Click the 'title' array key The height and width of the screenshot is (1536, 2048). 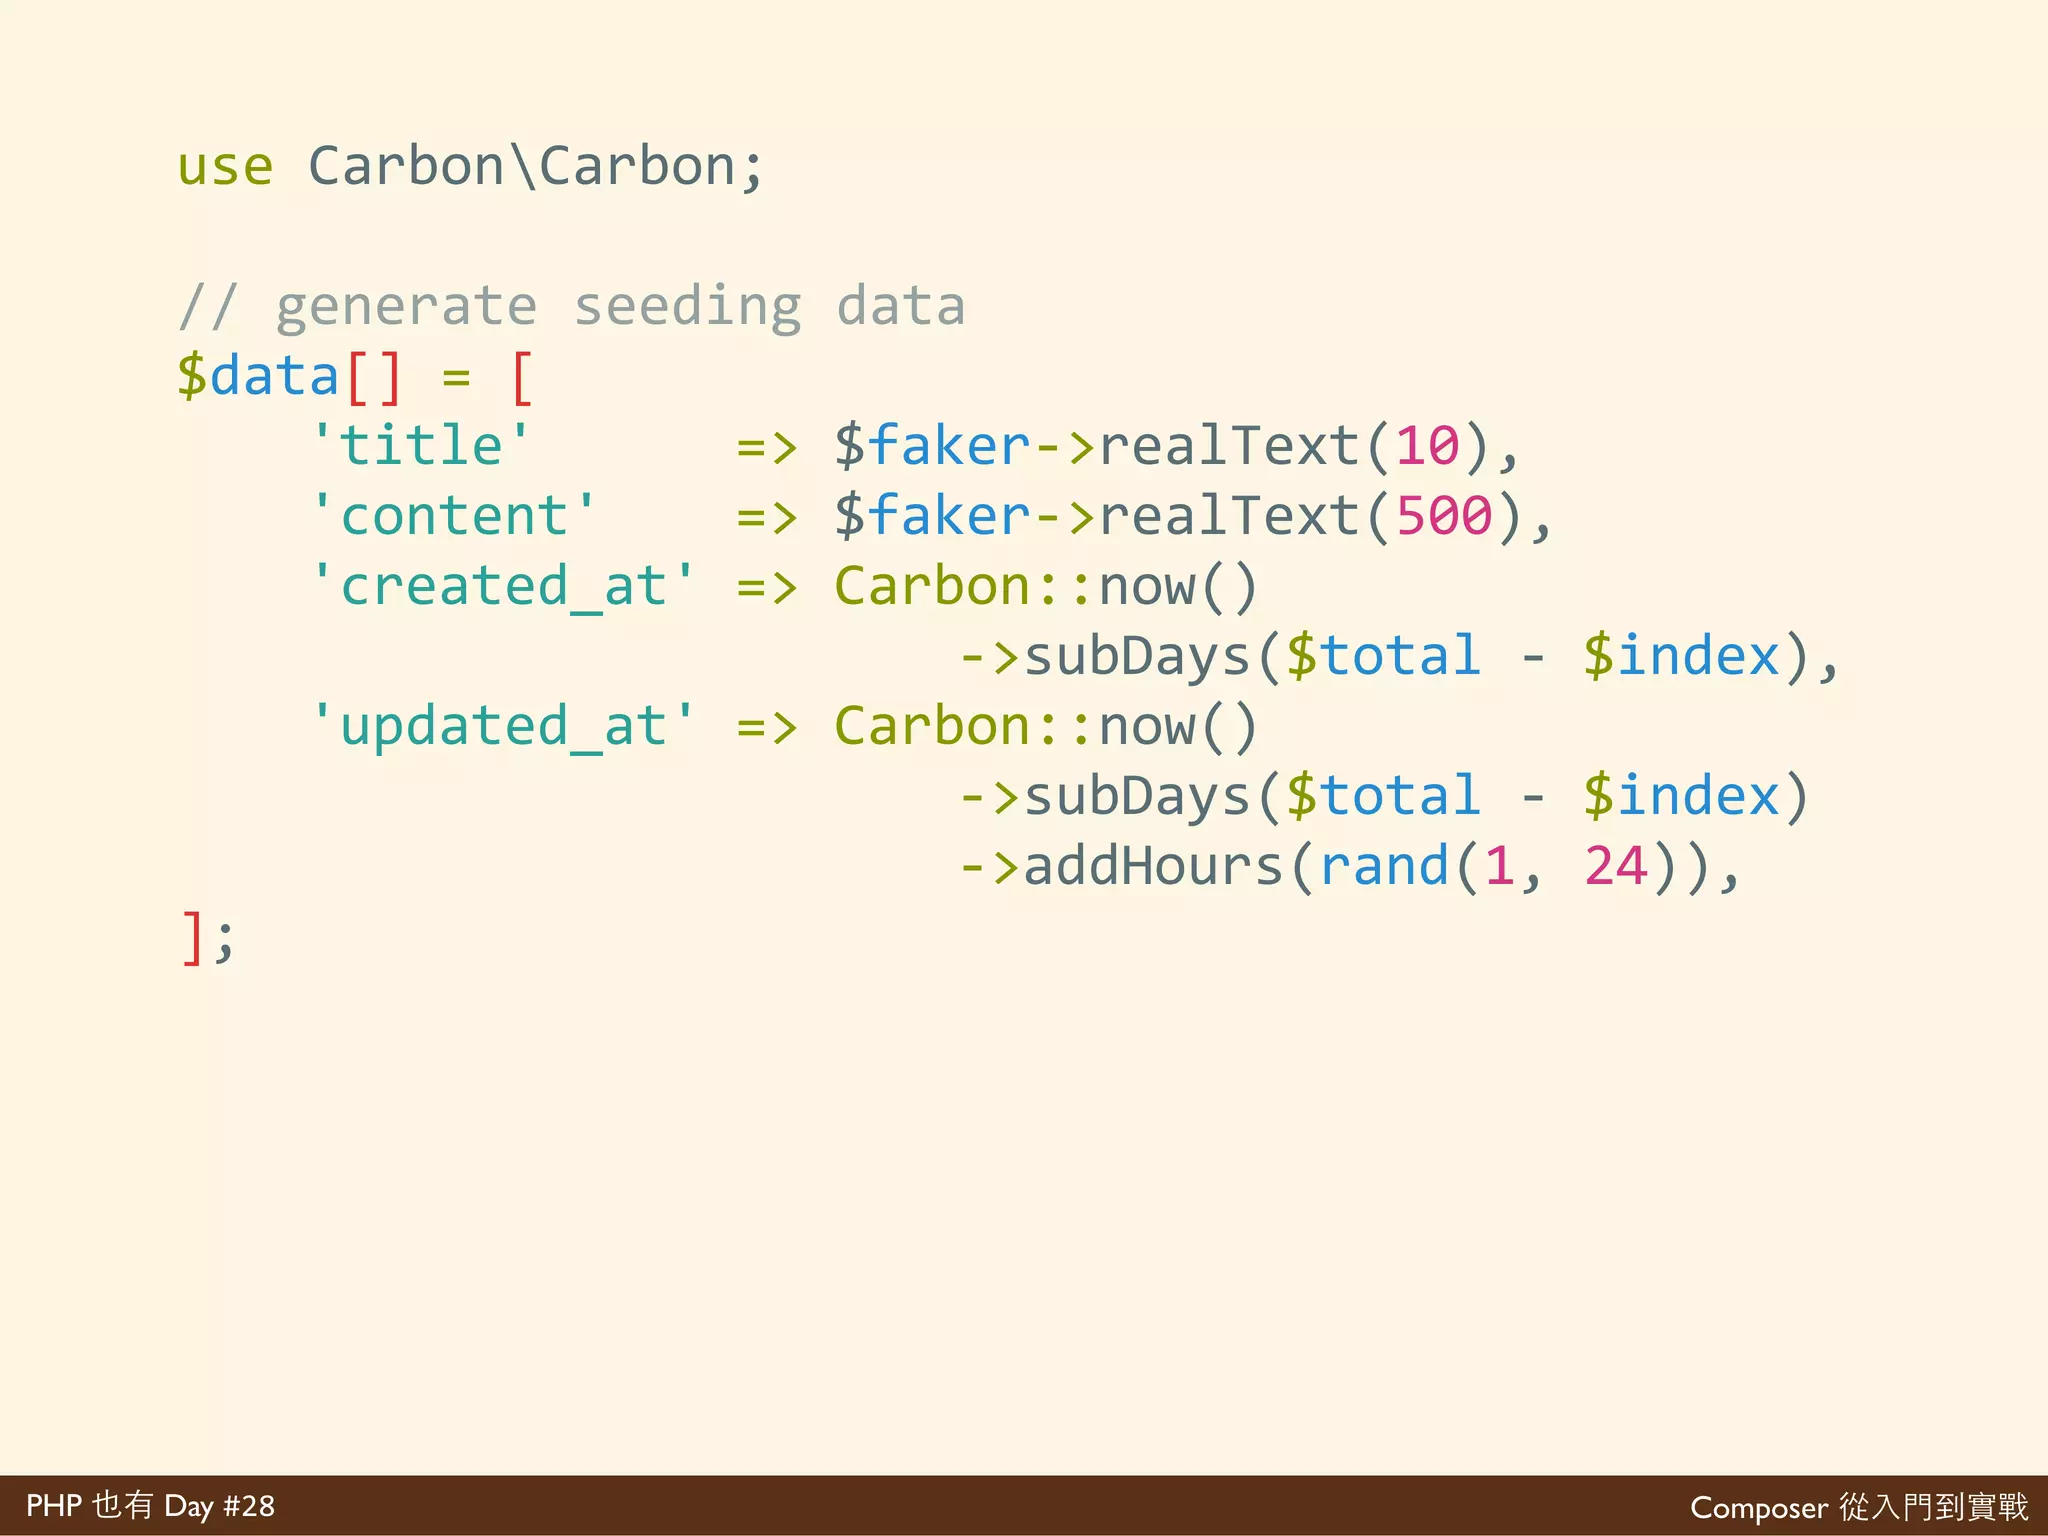point(421,446)
